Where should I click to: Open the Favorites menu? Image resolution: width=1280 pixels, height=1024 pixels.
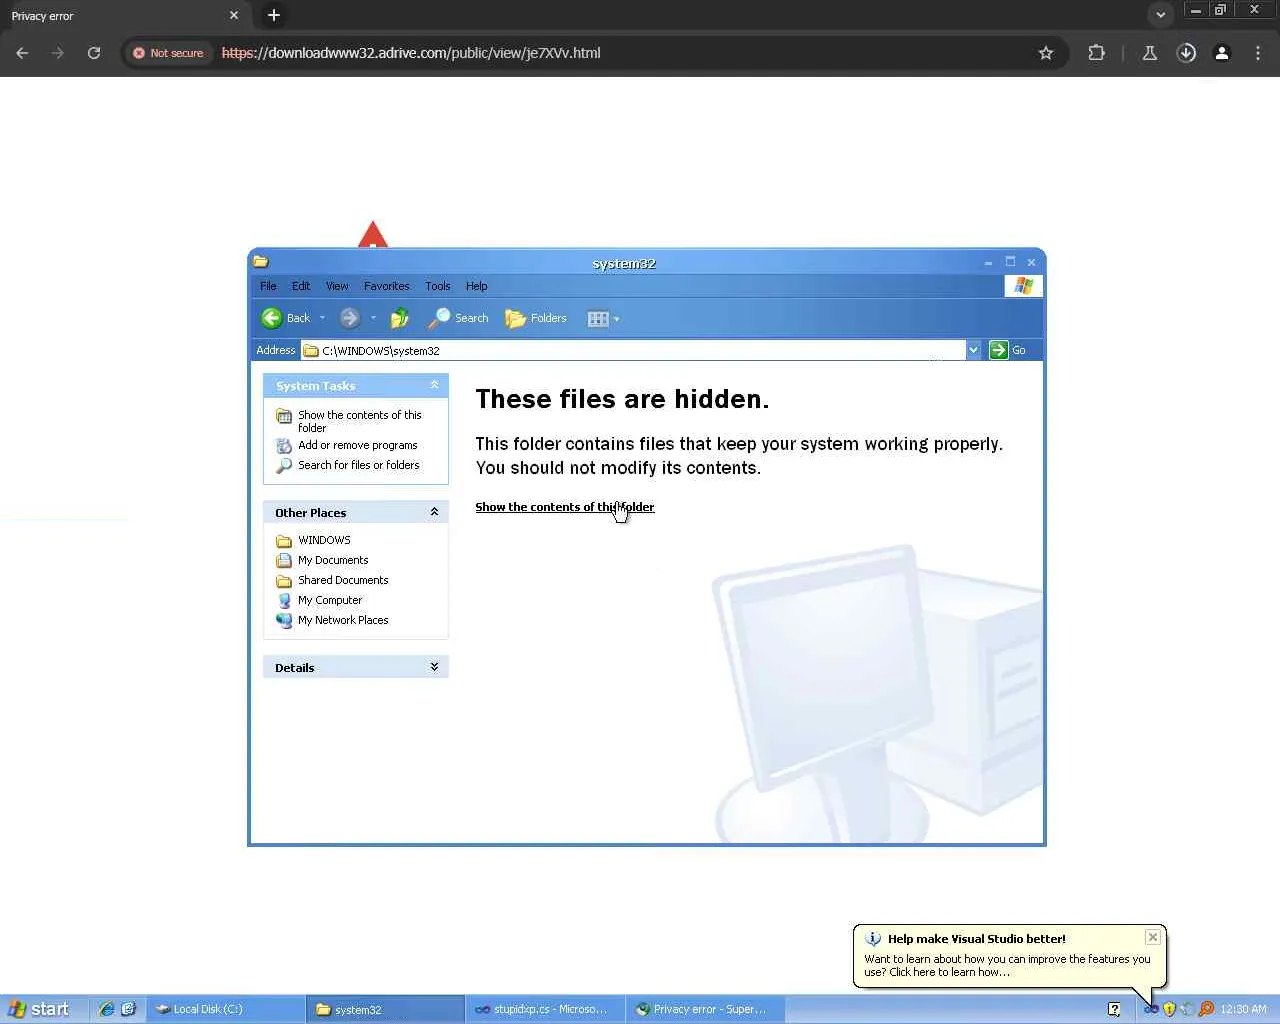pos(387,286)
